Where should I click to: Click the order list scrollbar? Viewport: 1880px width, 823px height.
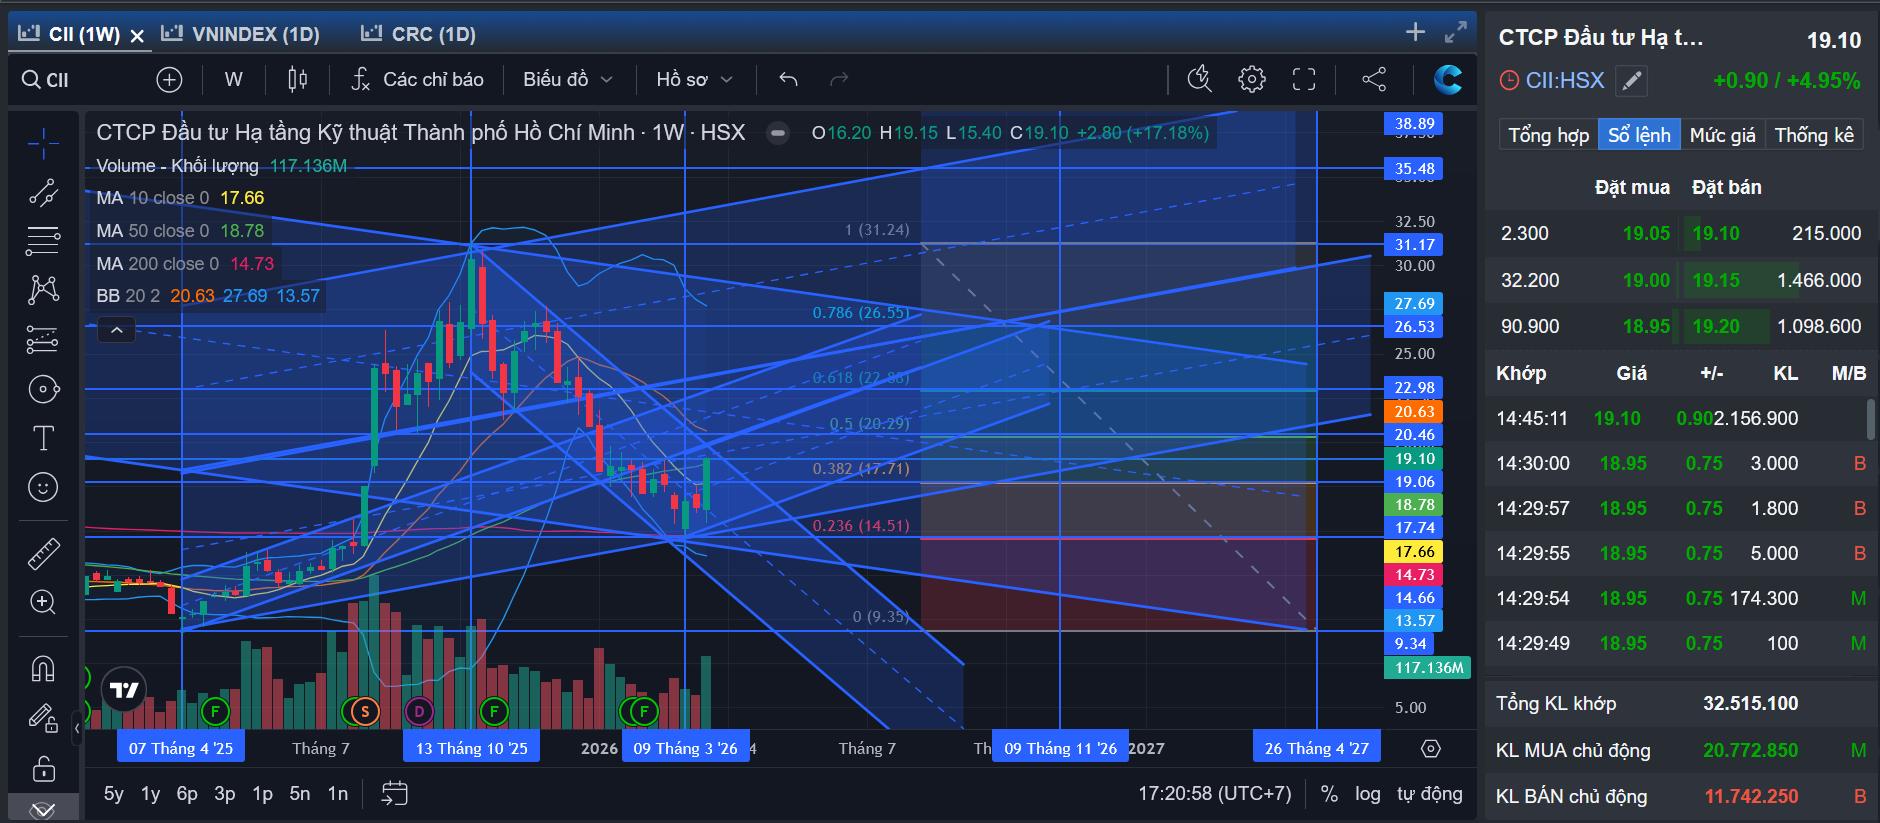1871,419
